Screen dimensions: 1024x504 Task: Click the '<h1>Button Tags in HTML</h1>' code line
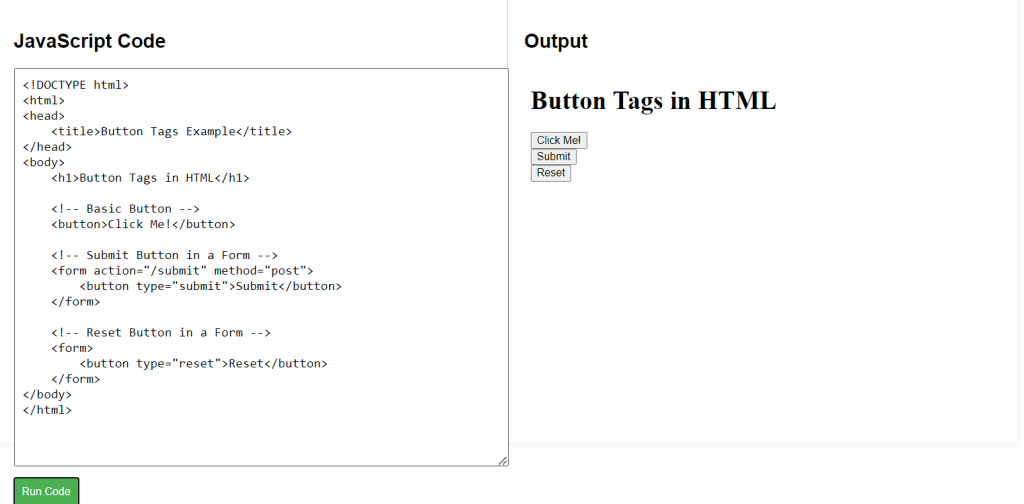(150, 178)
